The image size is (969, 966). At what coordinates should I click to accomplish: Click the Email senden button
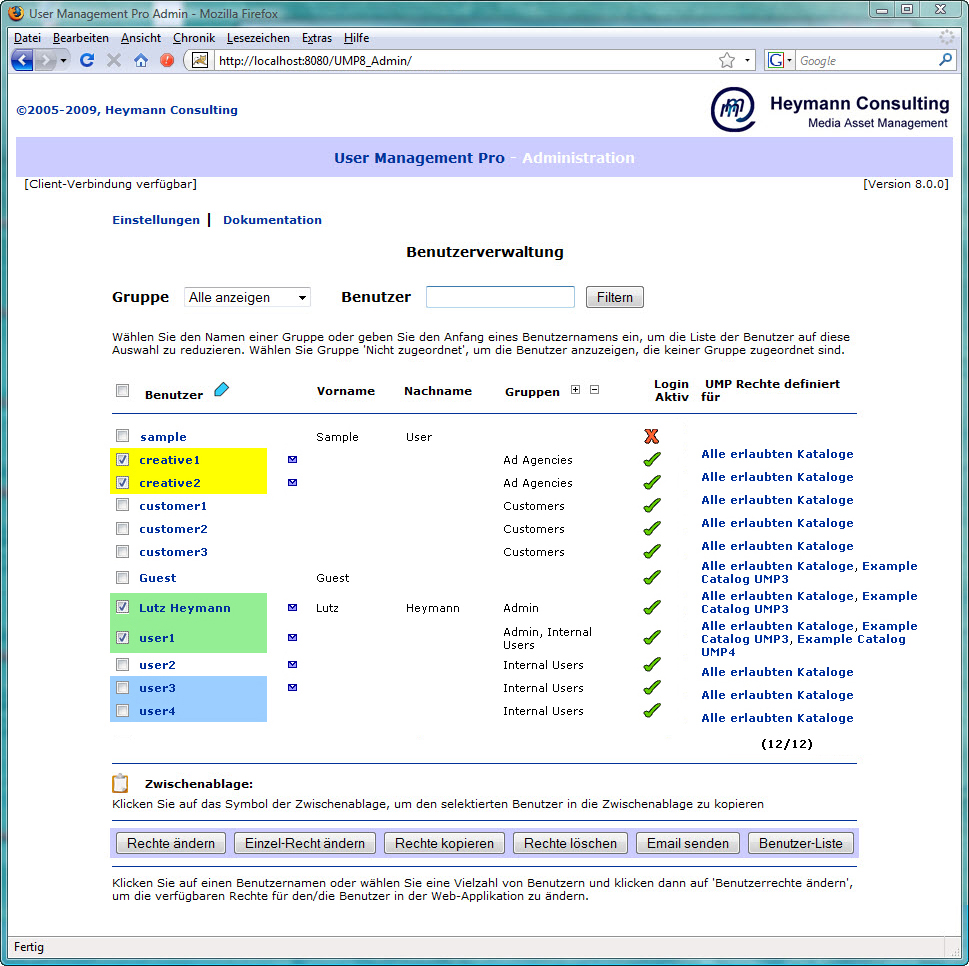point(688,843)
